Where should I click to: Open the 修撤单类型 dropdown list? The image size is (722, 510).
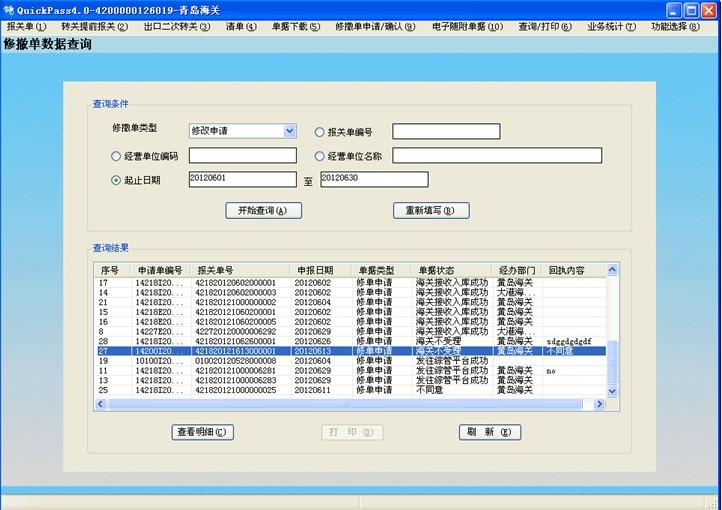click(290, 131)
